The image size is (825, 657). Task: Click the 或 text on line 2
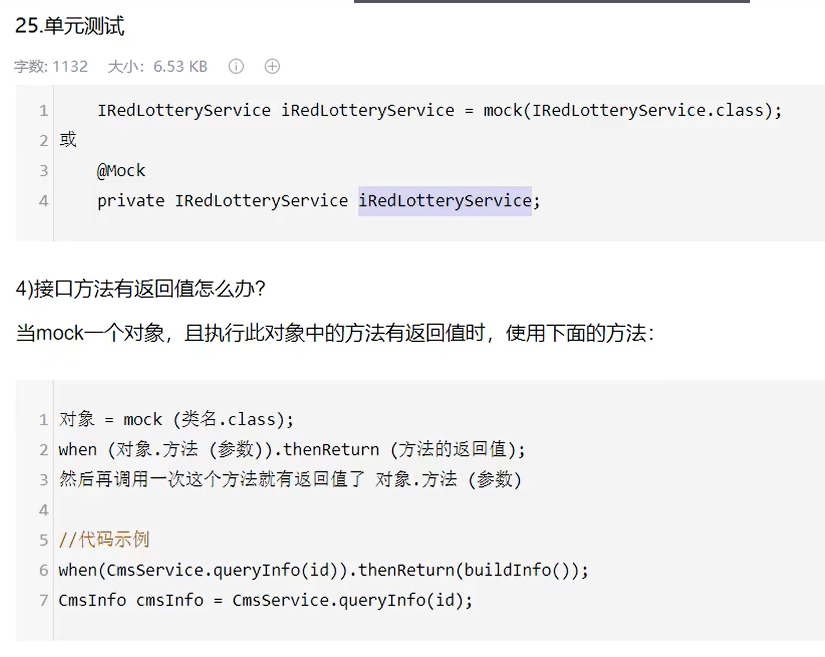click(68, 140)
